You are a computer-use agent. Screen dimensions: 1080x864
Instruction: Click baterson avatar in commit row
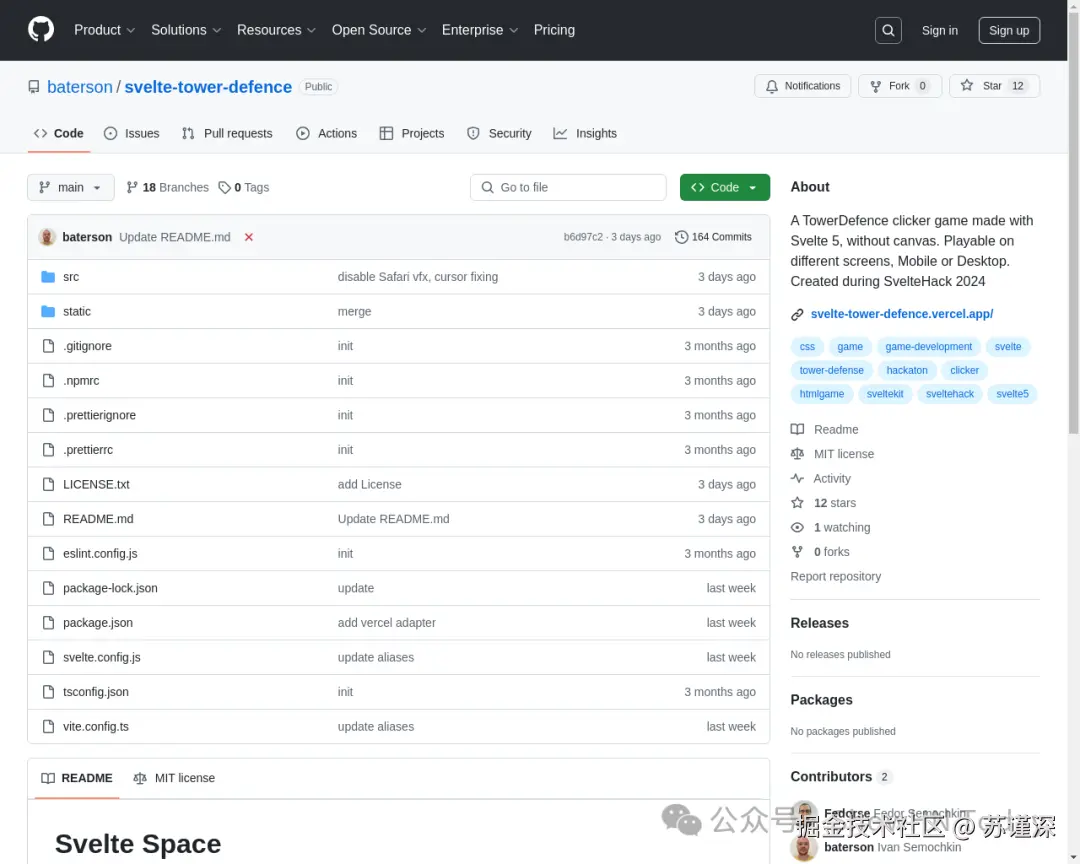pyautogui.click(x=47, y=237)
